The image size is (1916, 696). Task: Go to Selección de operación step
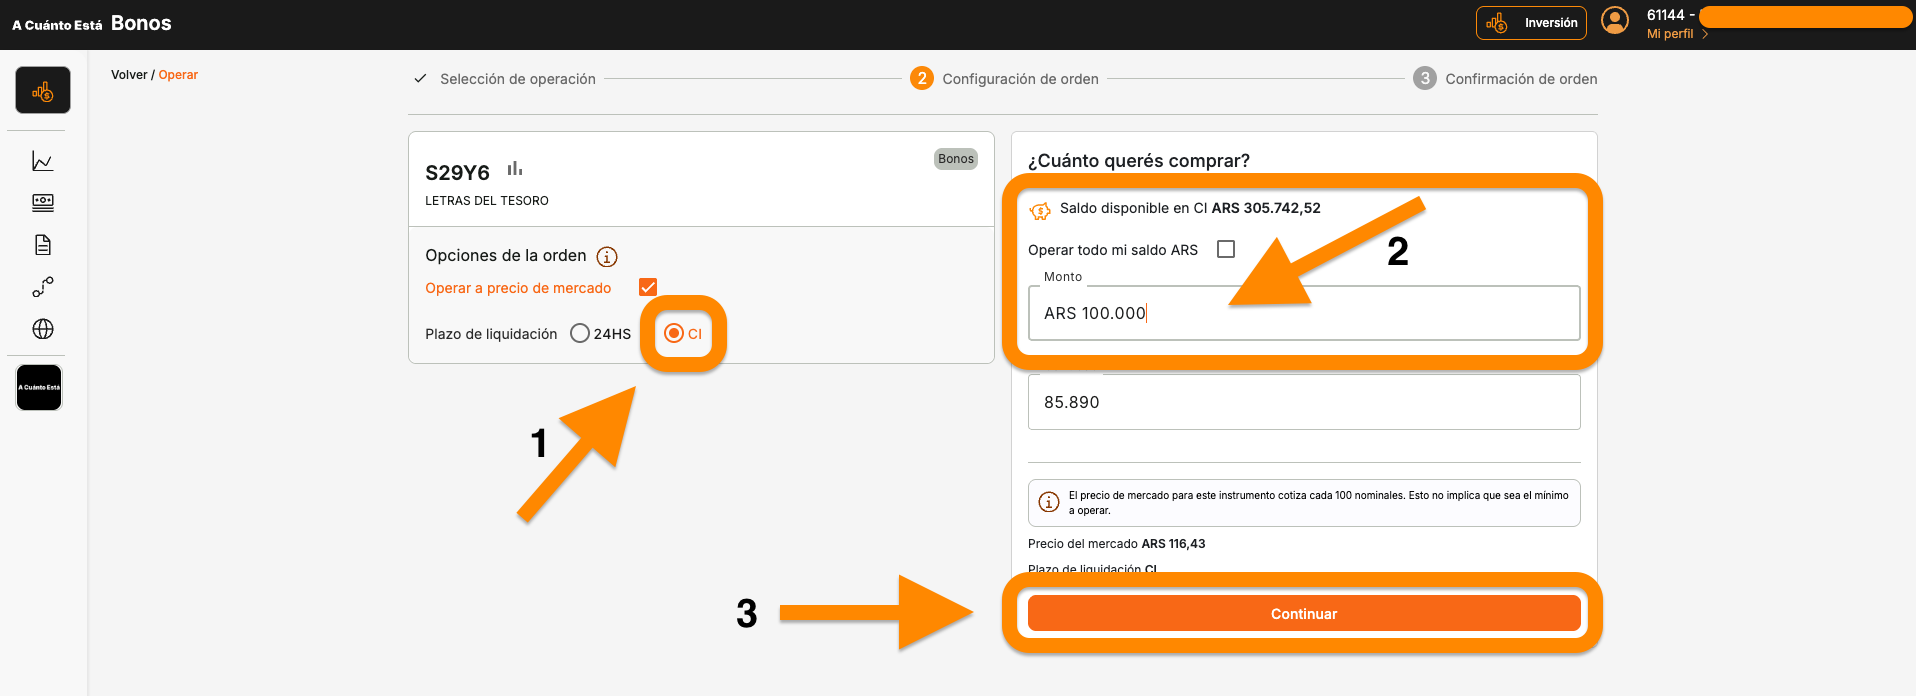pyautogui.click(x=517, y=79)
